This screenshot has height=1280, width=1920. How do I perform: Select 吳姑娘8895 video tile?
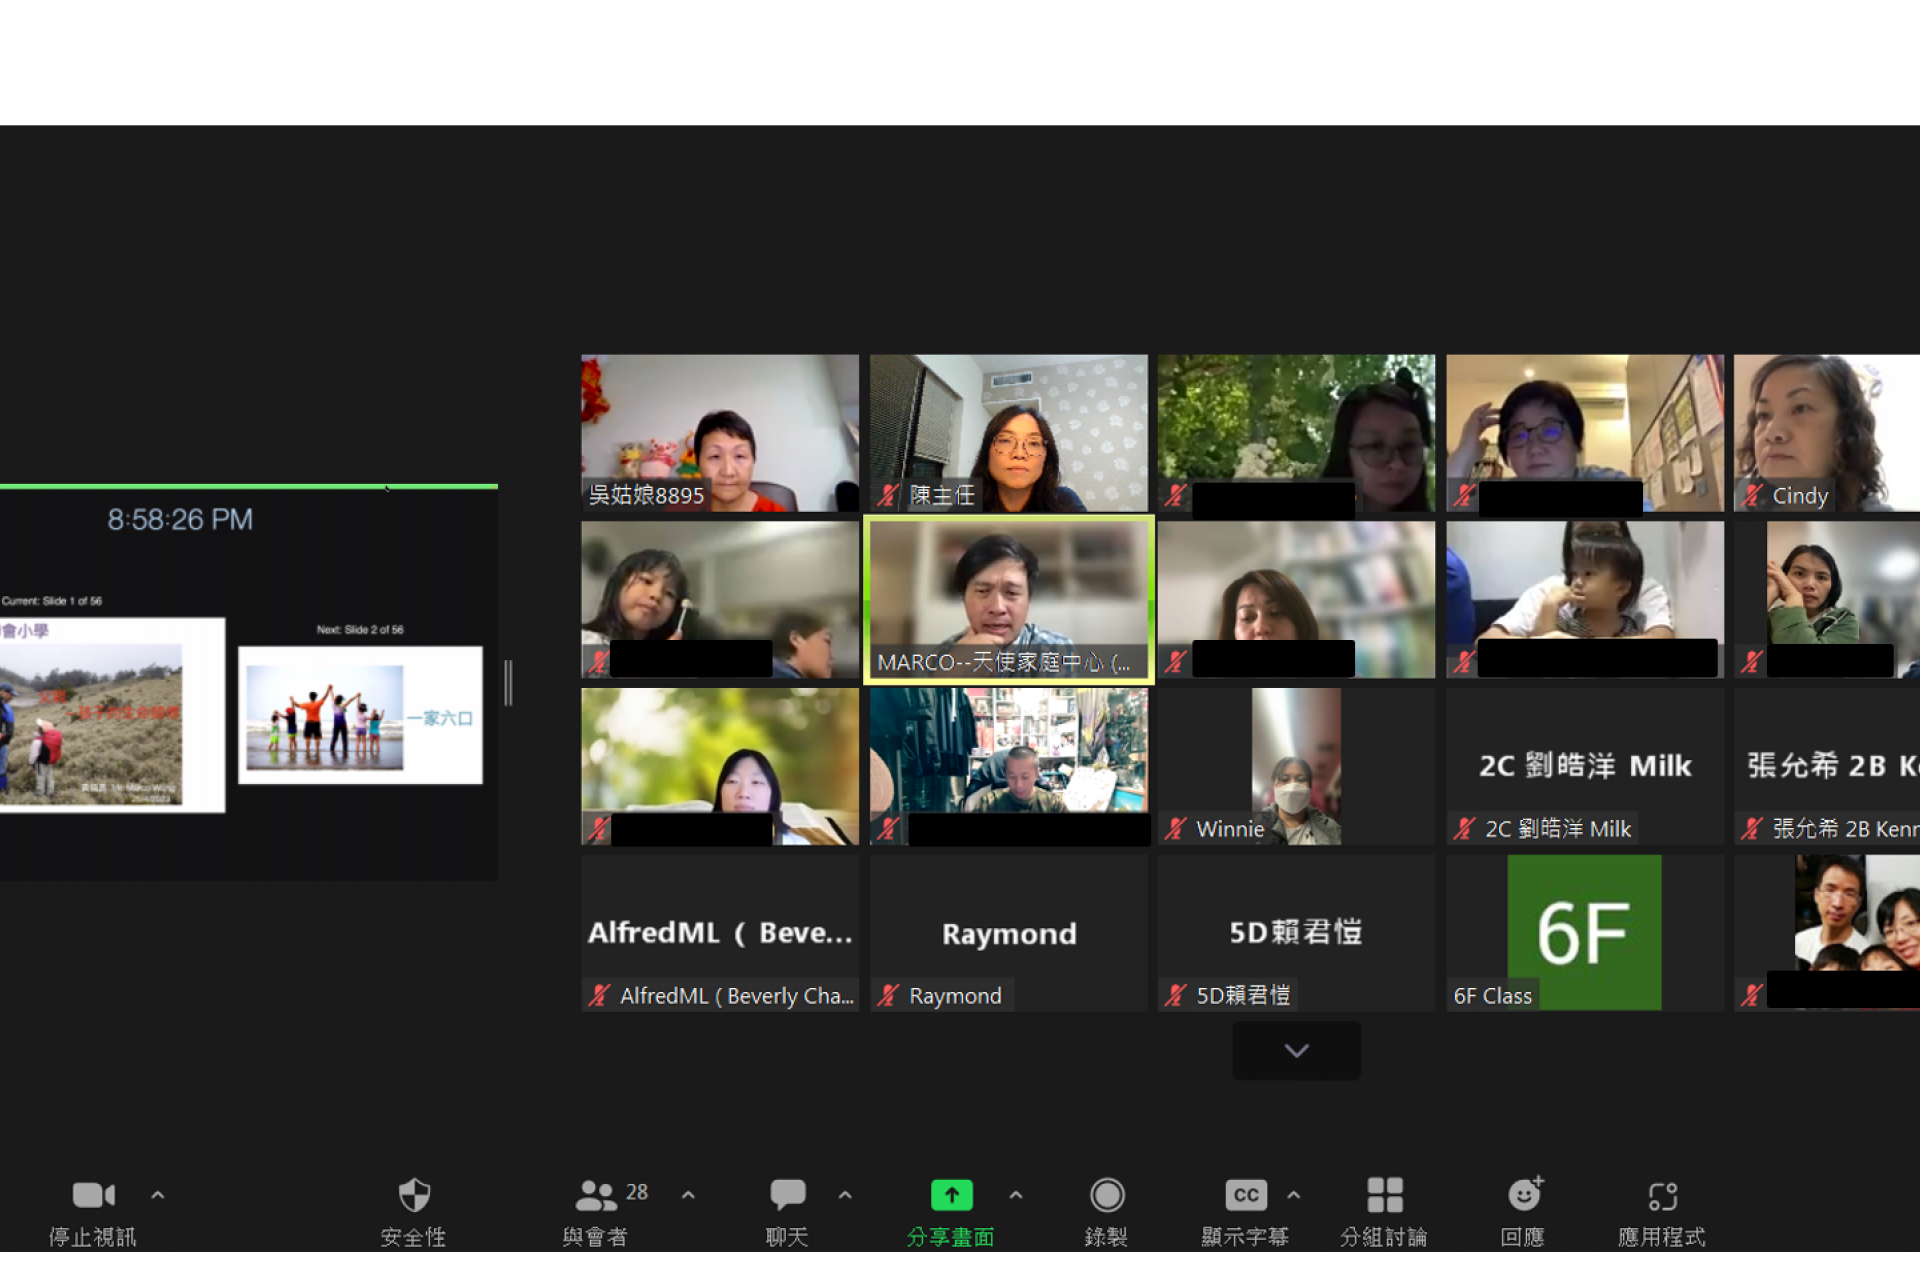pos(720,433)
